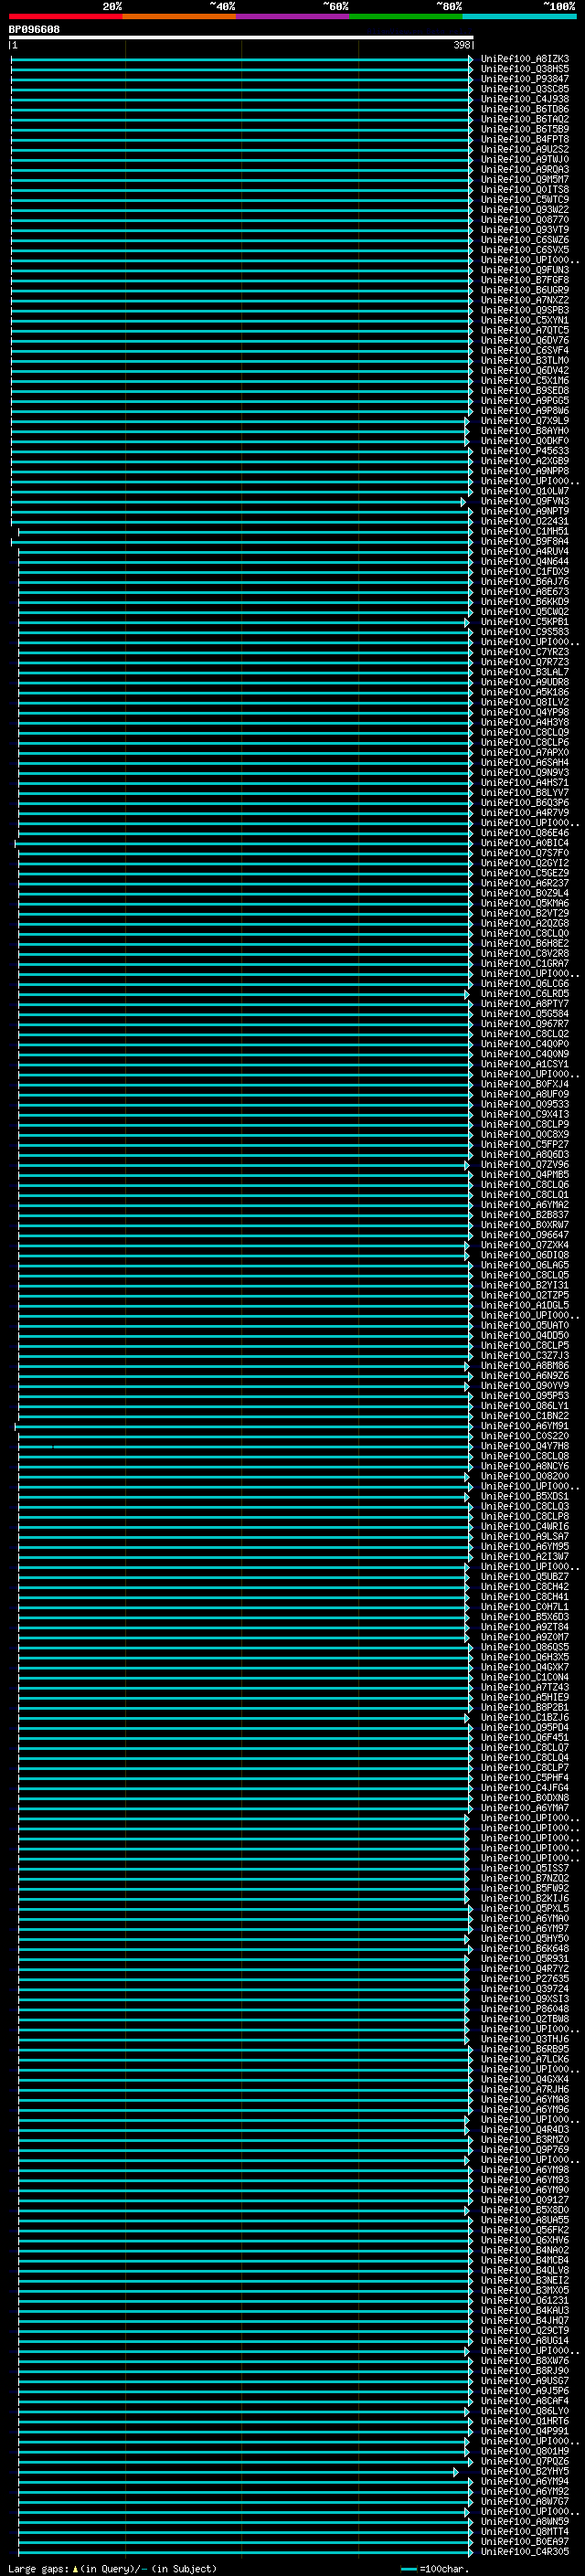Select hit UniRef100_B6UGR9

point(525,290)
